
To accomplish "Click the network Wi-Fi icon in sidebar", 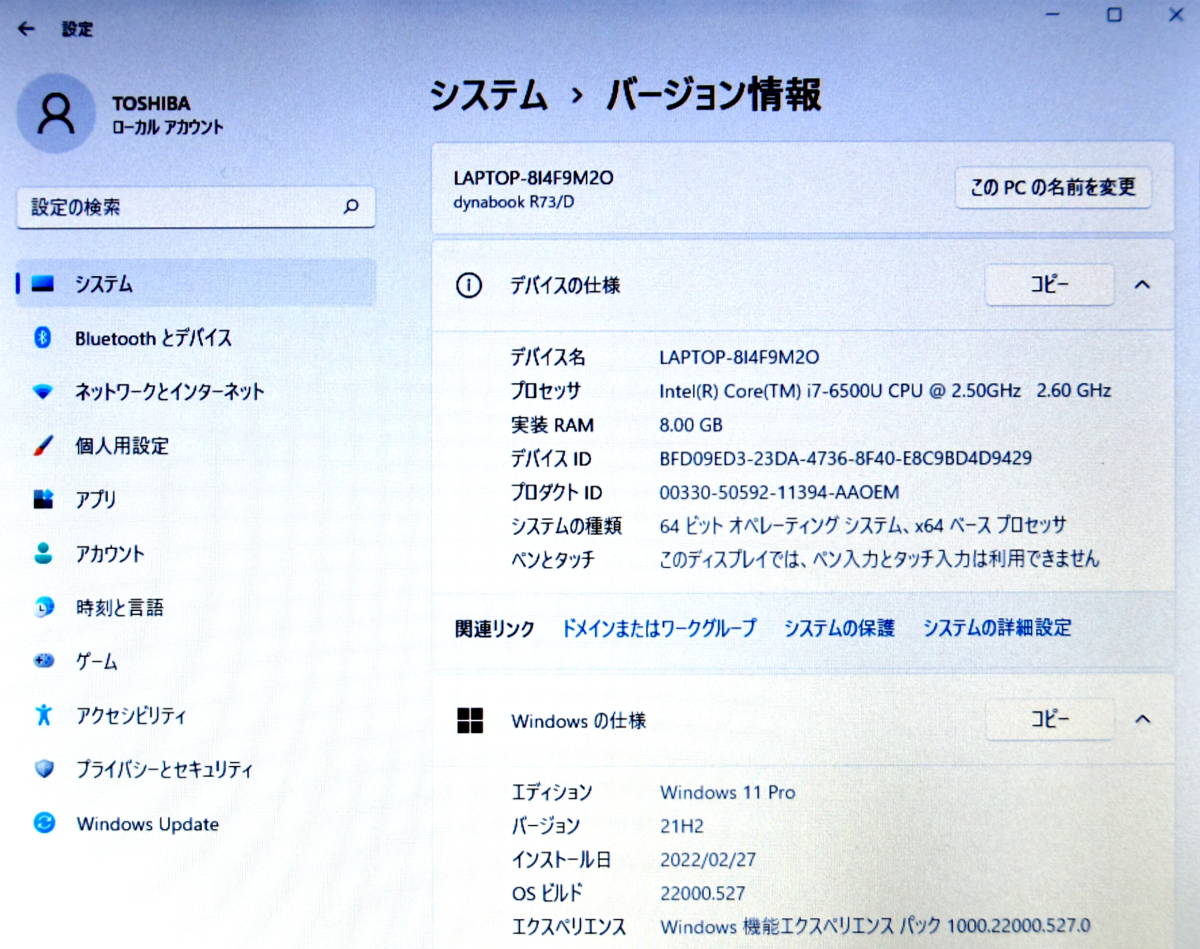I will click(43, 392).
